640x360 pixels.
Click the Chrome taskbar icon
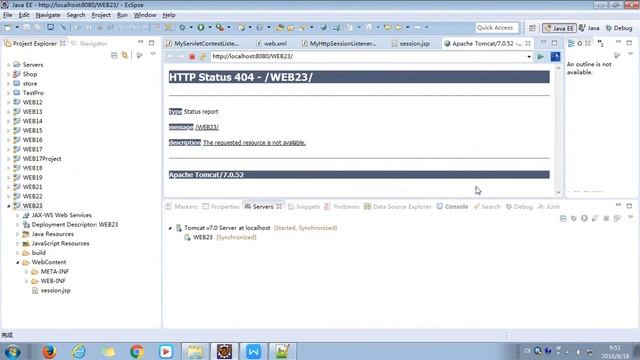click(137, 351)
